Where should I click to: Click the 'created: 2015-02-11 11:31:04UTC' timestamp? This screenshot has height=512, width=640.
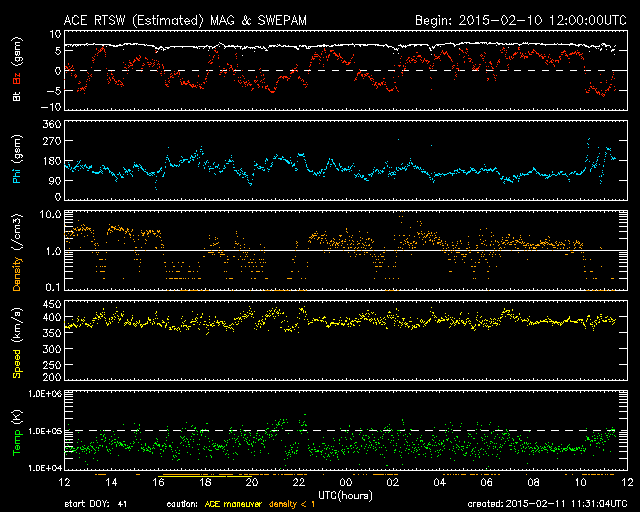(547, 504)
